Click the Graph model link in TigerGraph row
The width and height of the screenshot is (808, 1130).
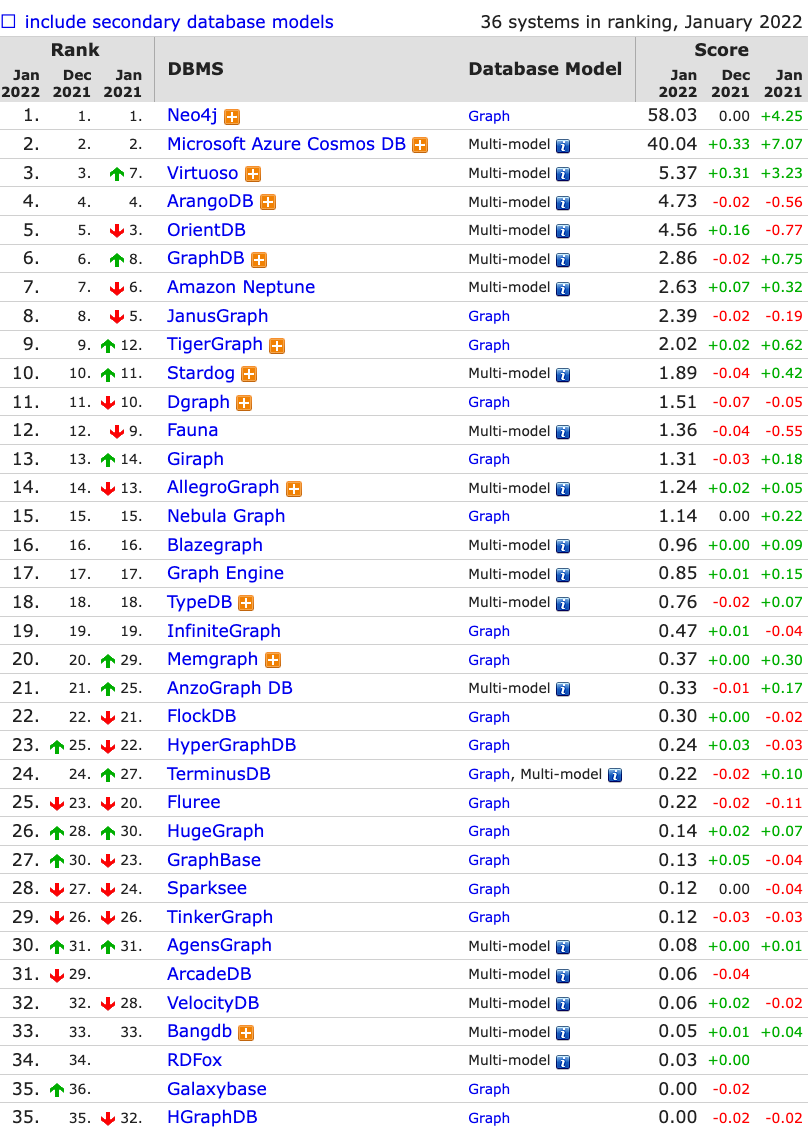pyautogui.click(x=489, y=345)
